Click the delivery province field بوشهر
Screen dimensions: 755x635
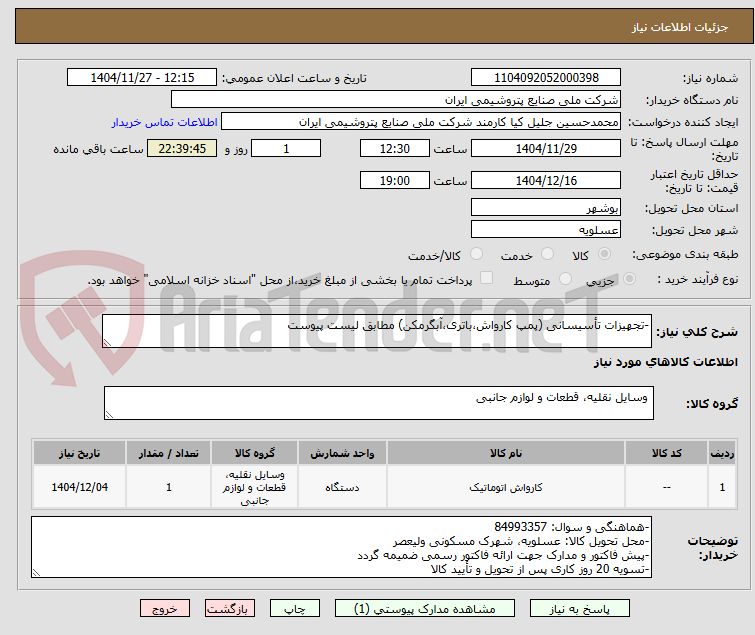[x=546, y=207]
